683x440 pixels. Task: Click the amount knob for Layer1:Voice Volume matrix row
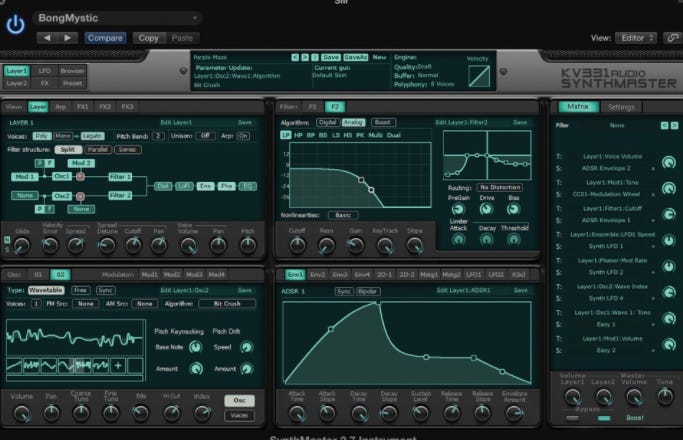click(x=669, y=162)
